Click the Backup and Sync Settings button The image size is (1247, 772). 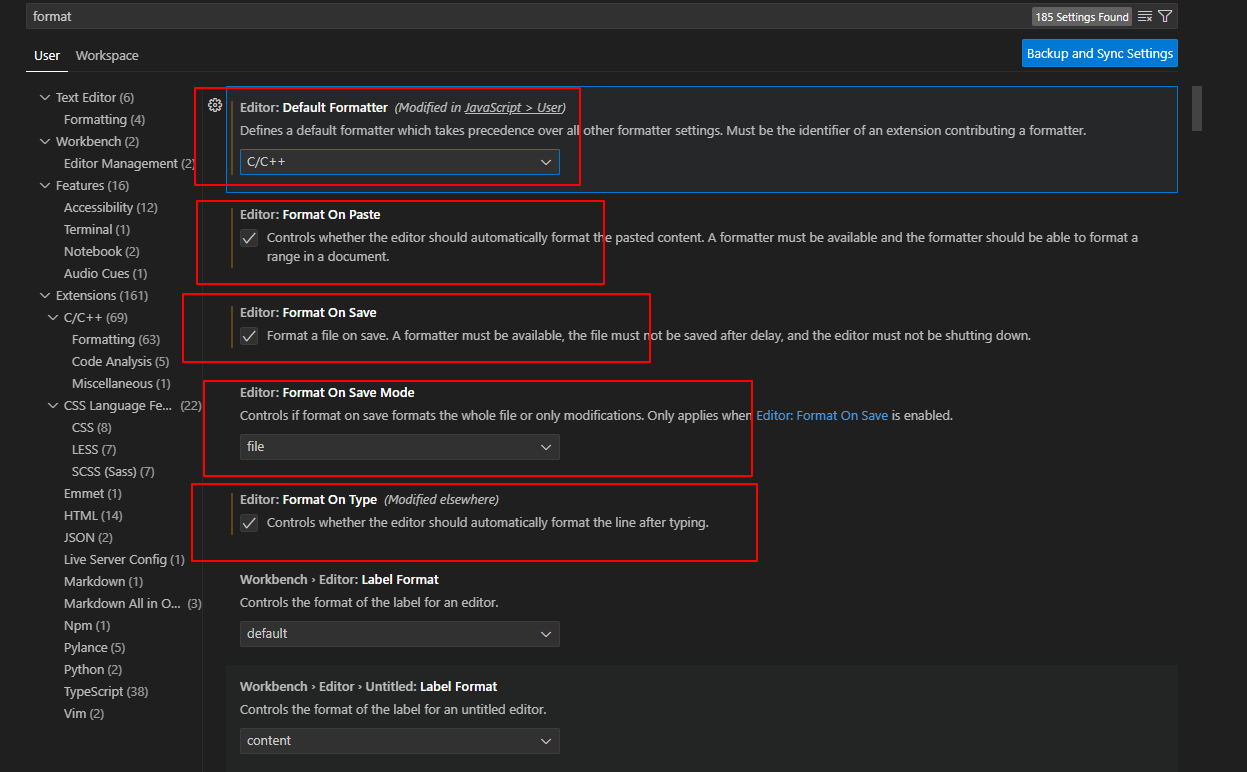pos(1100,53)
